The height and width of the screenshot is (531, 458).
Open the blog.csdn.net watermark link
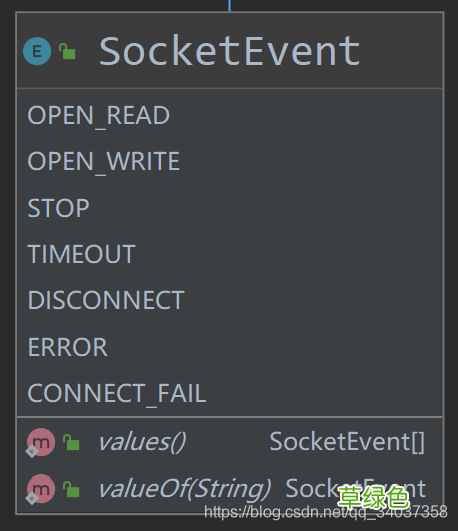[x=326, y=512]
